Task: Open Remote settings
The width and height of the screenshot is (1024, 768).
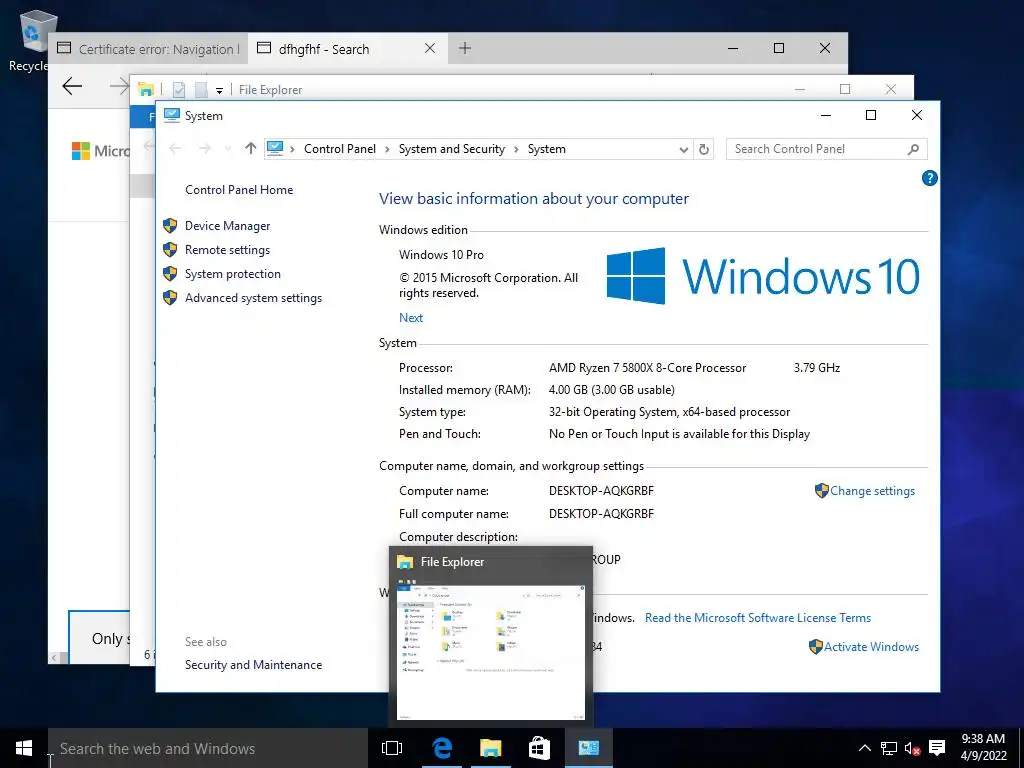Action: click(x=227, y=250)
